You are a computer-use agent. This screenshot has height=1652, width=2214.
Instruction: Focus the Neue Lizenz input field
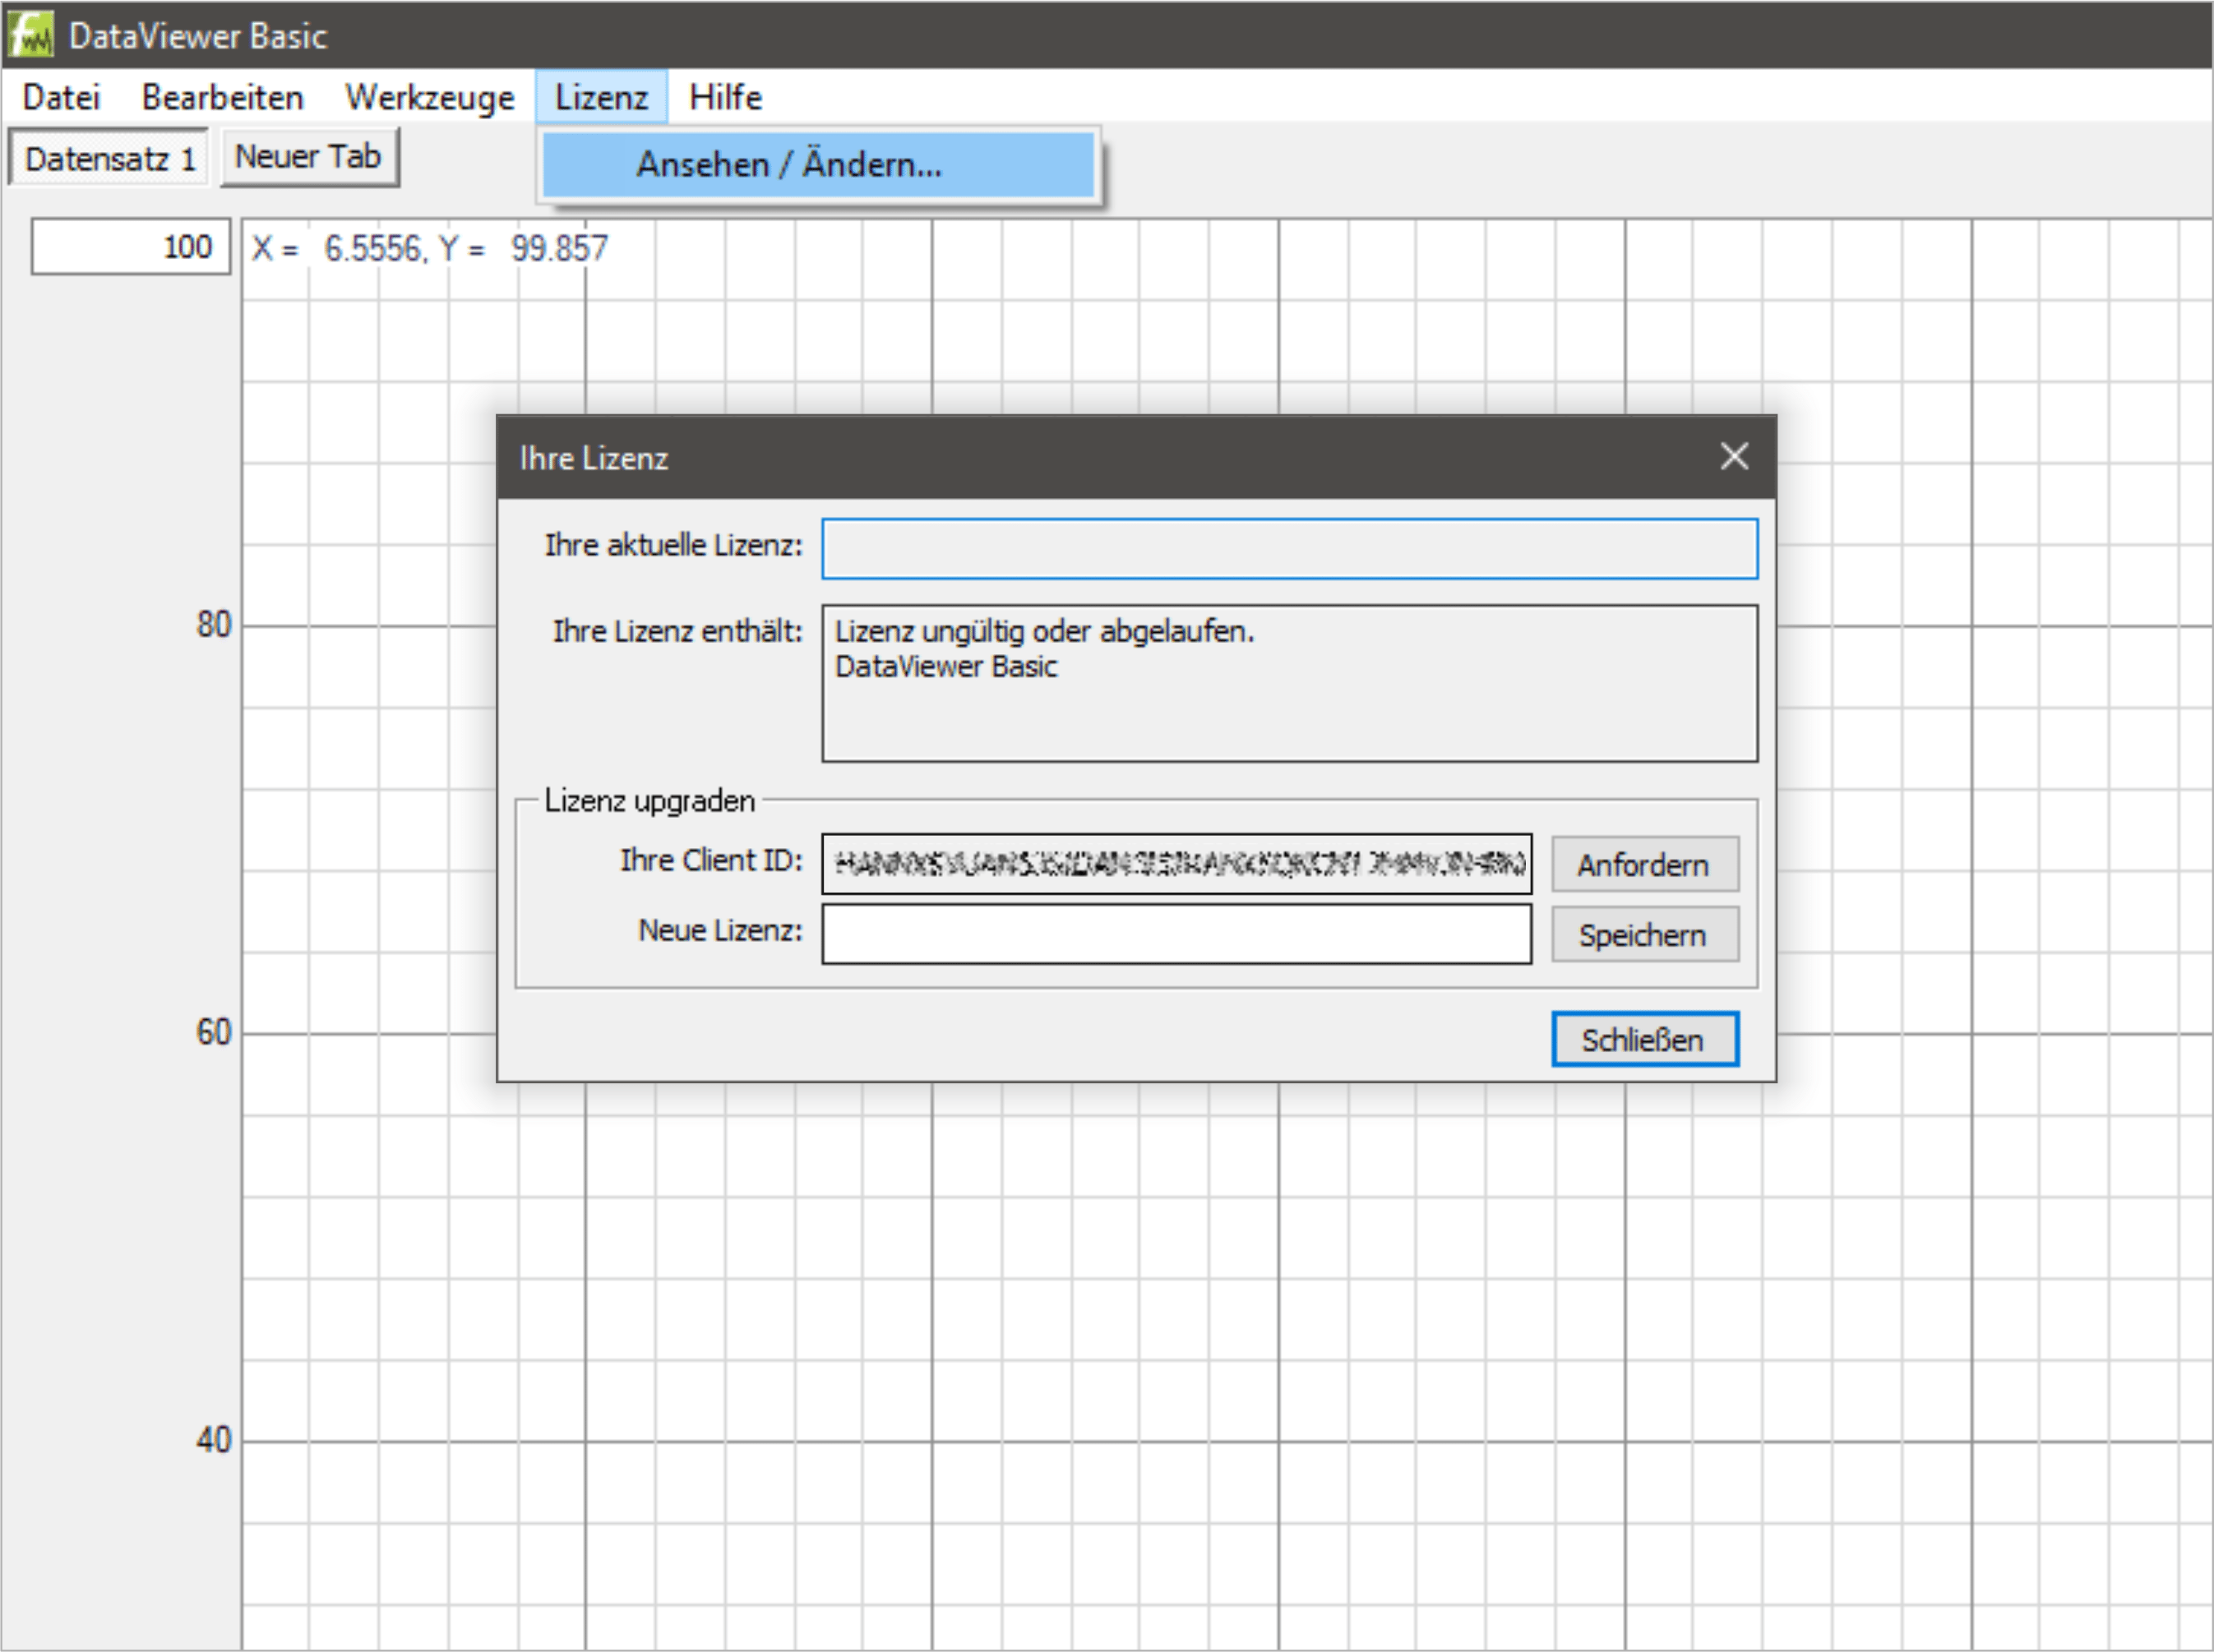click(x=1175, y=934)
